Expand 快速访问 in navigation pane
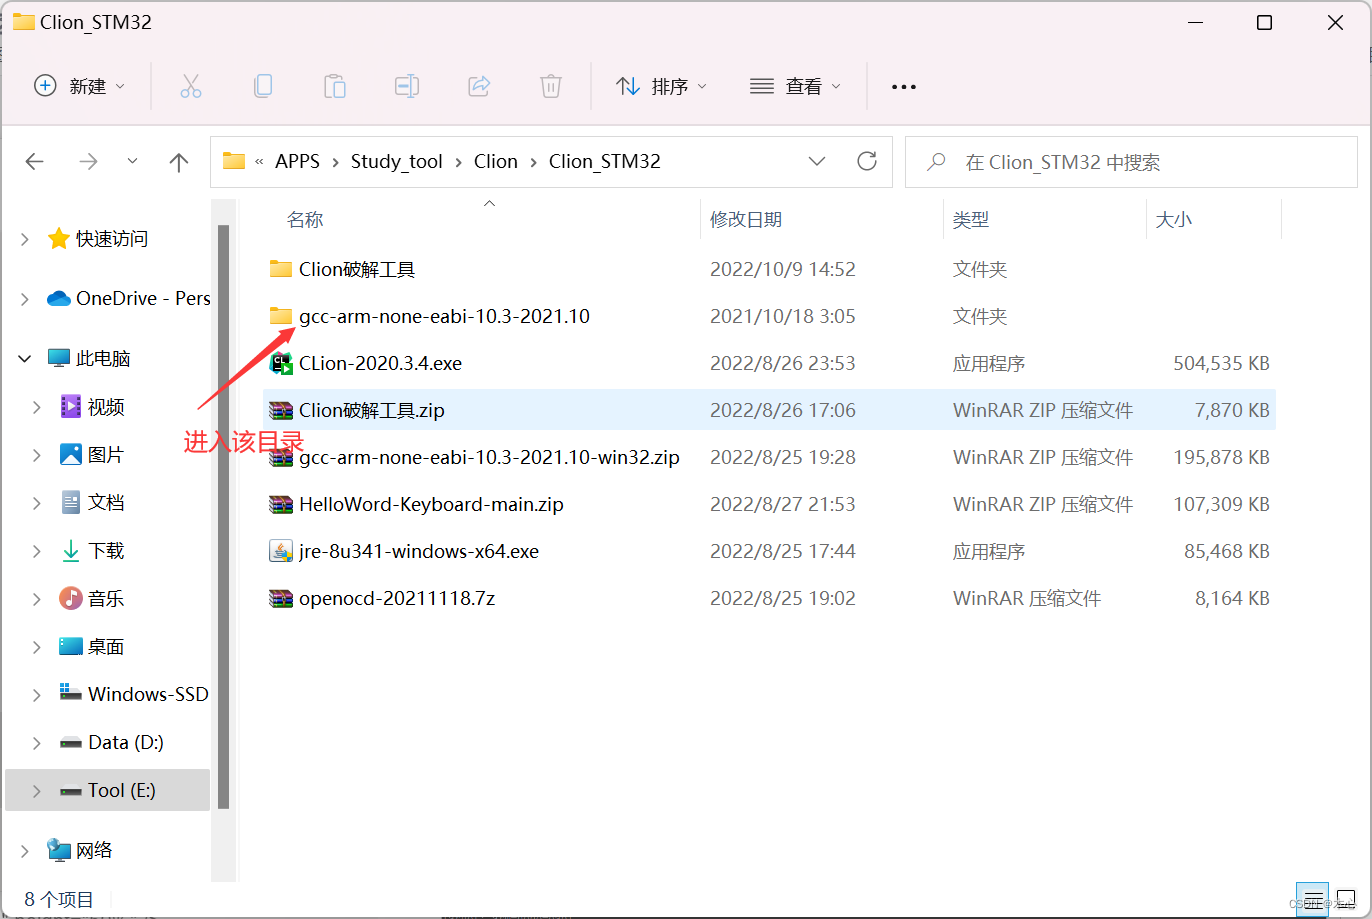The width and height of the screenshot is (1372, 919). pos(25,239)
